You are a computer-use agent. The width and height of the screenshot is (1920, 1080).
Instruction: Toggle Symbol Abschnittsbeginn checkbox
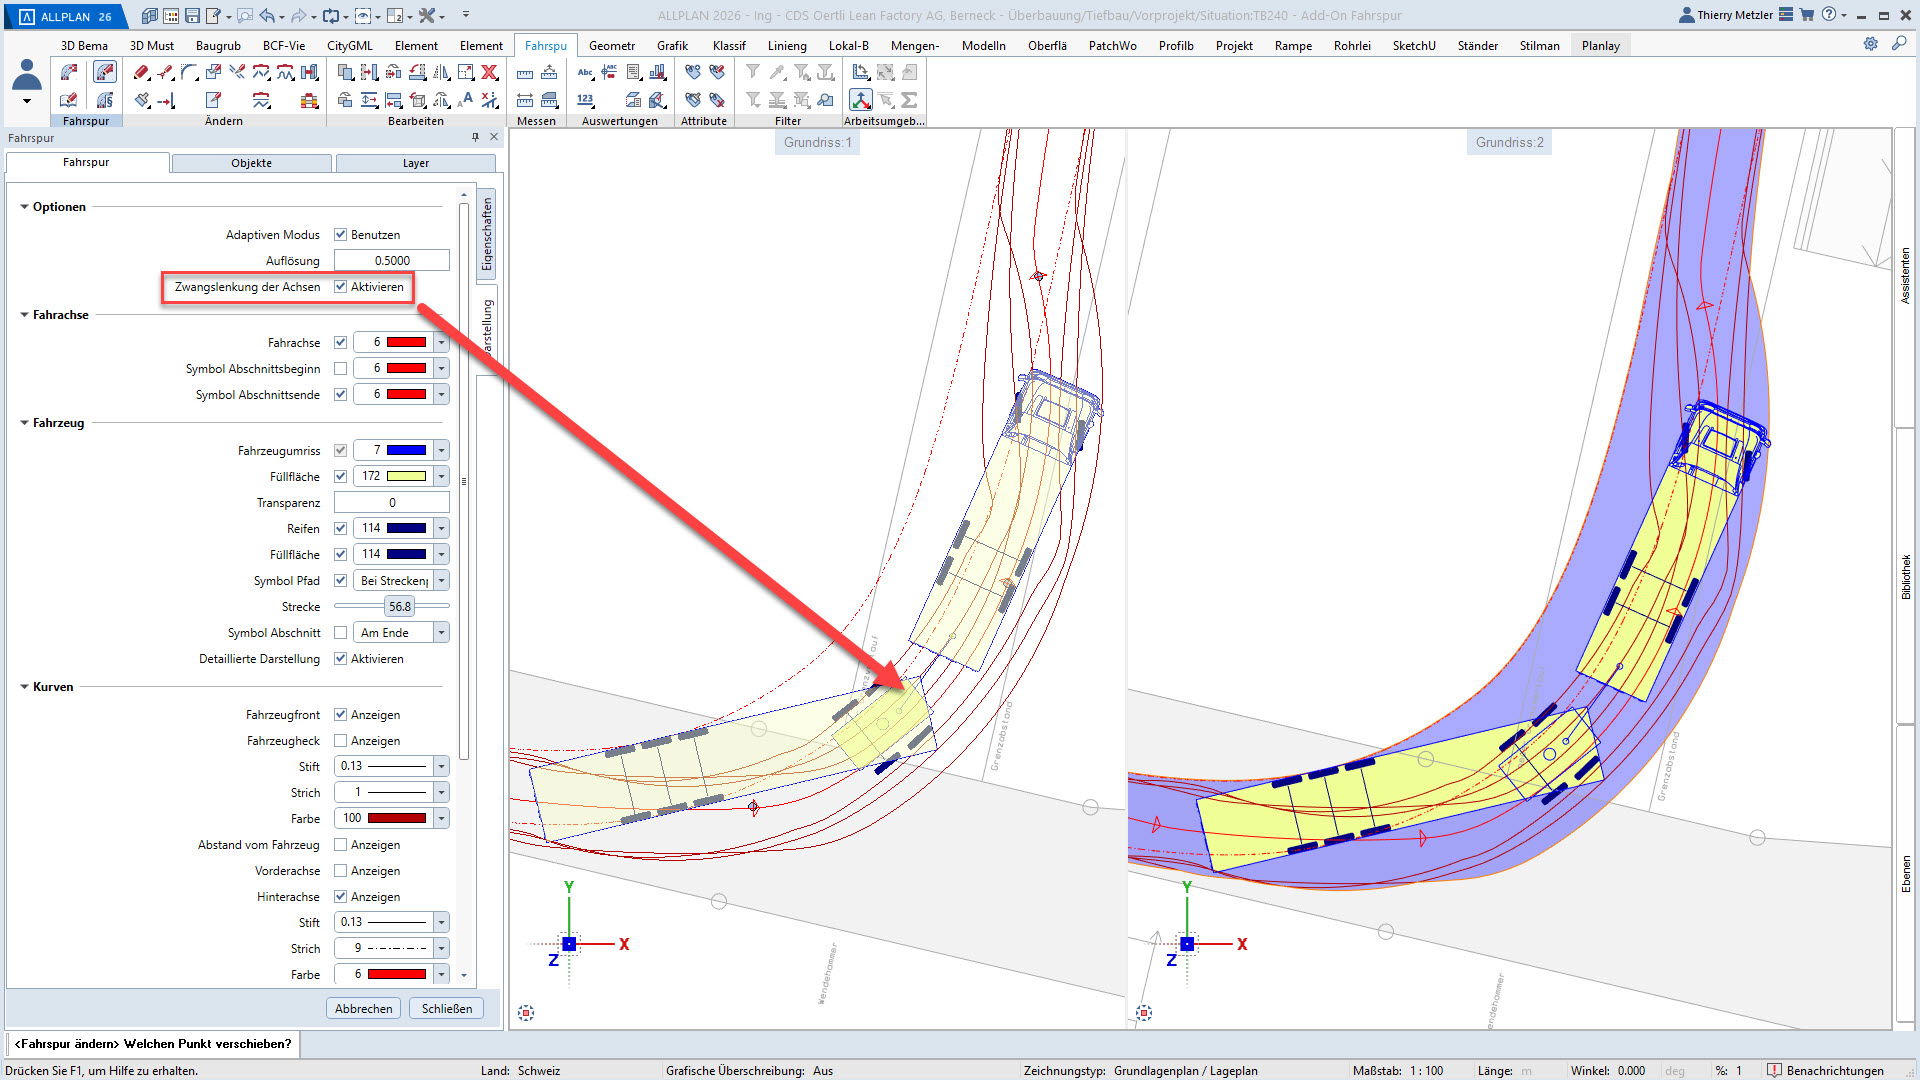[x=340, y=369]
